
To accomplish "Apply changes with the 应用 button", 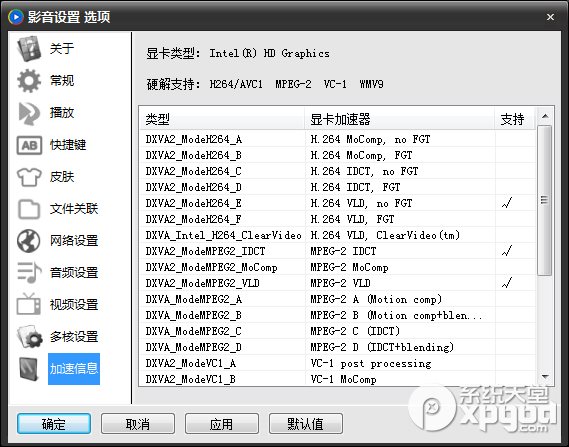I will click(221, 423).
